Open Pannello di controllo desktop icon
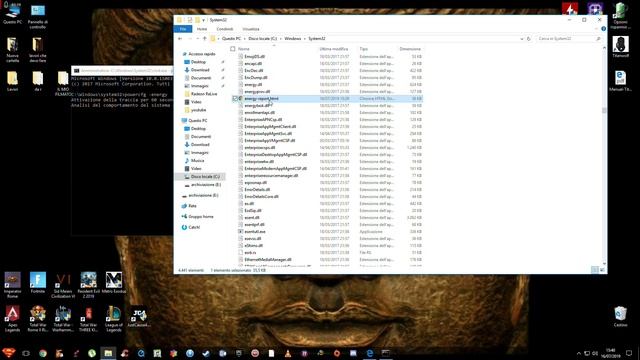640x360 pixels. coord(38,17)
